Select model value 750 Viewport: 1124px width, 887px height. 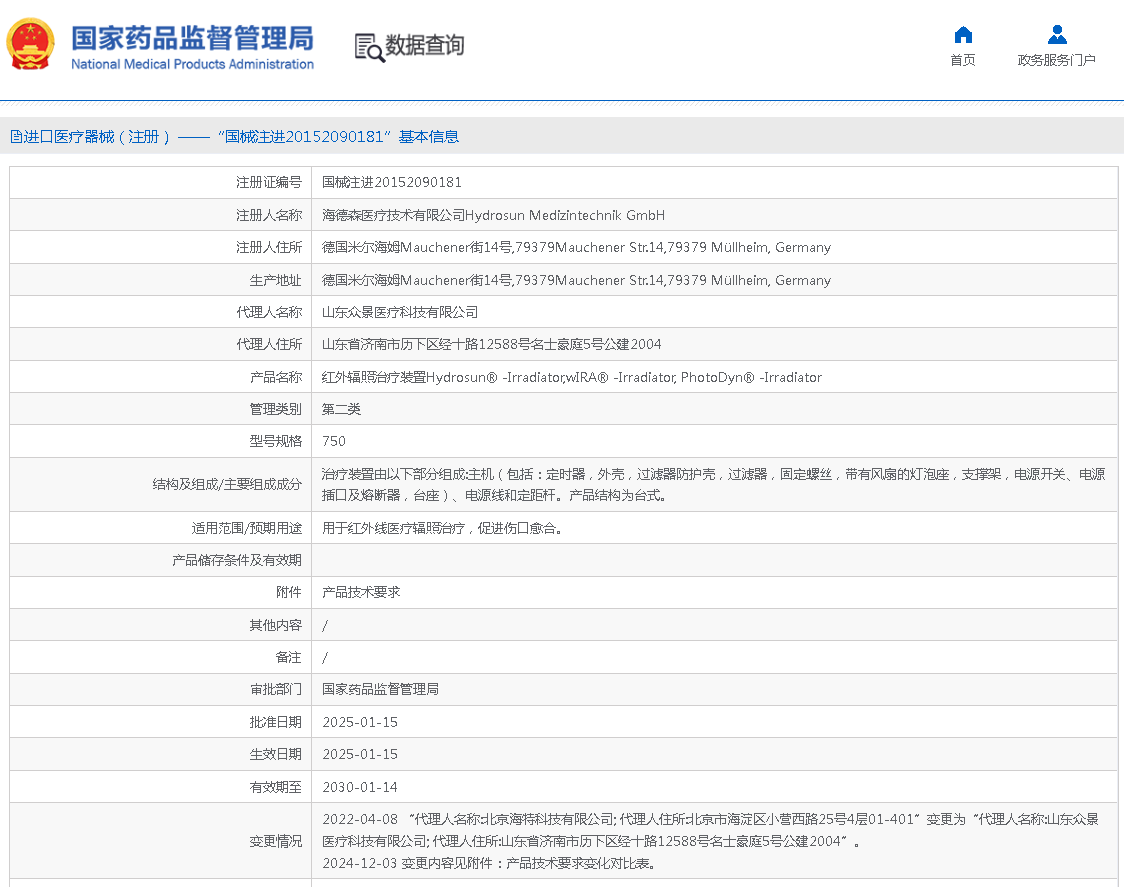[334, 441]
